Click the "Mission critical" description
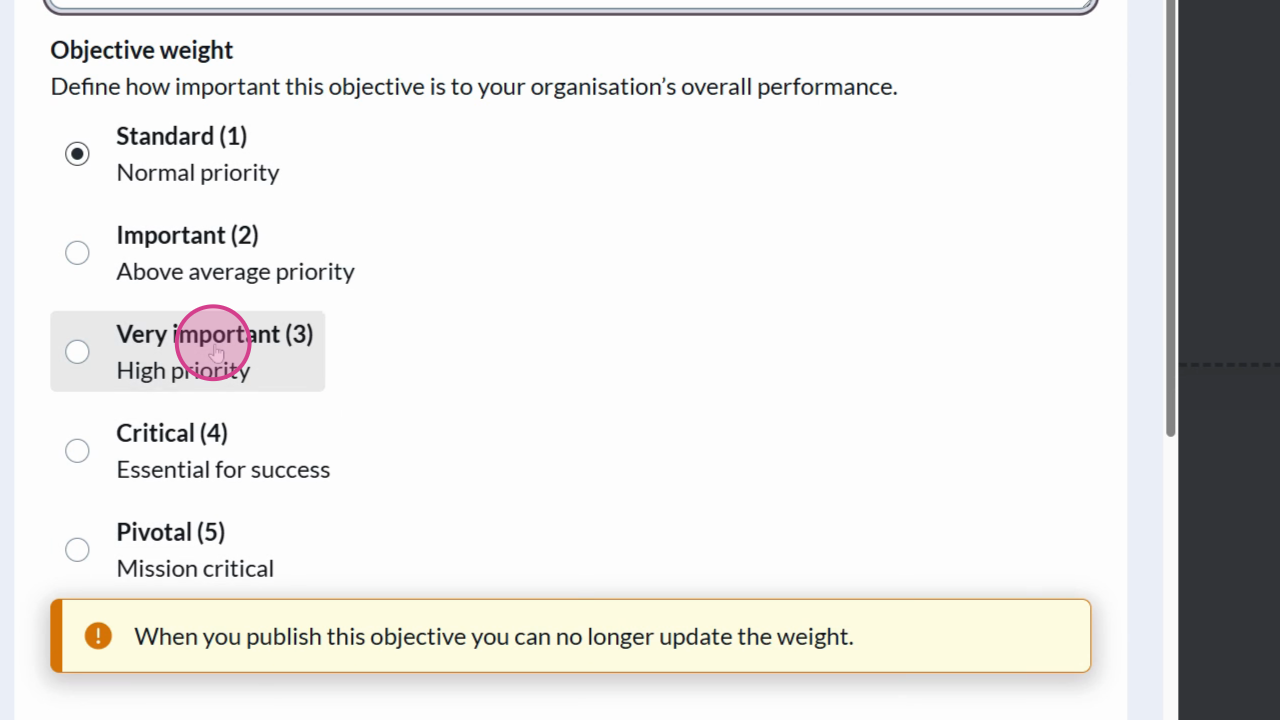1280x720 pixels. click(x=195, y=569)
